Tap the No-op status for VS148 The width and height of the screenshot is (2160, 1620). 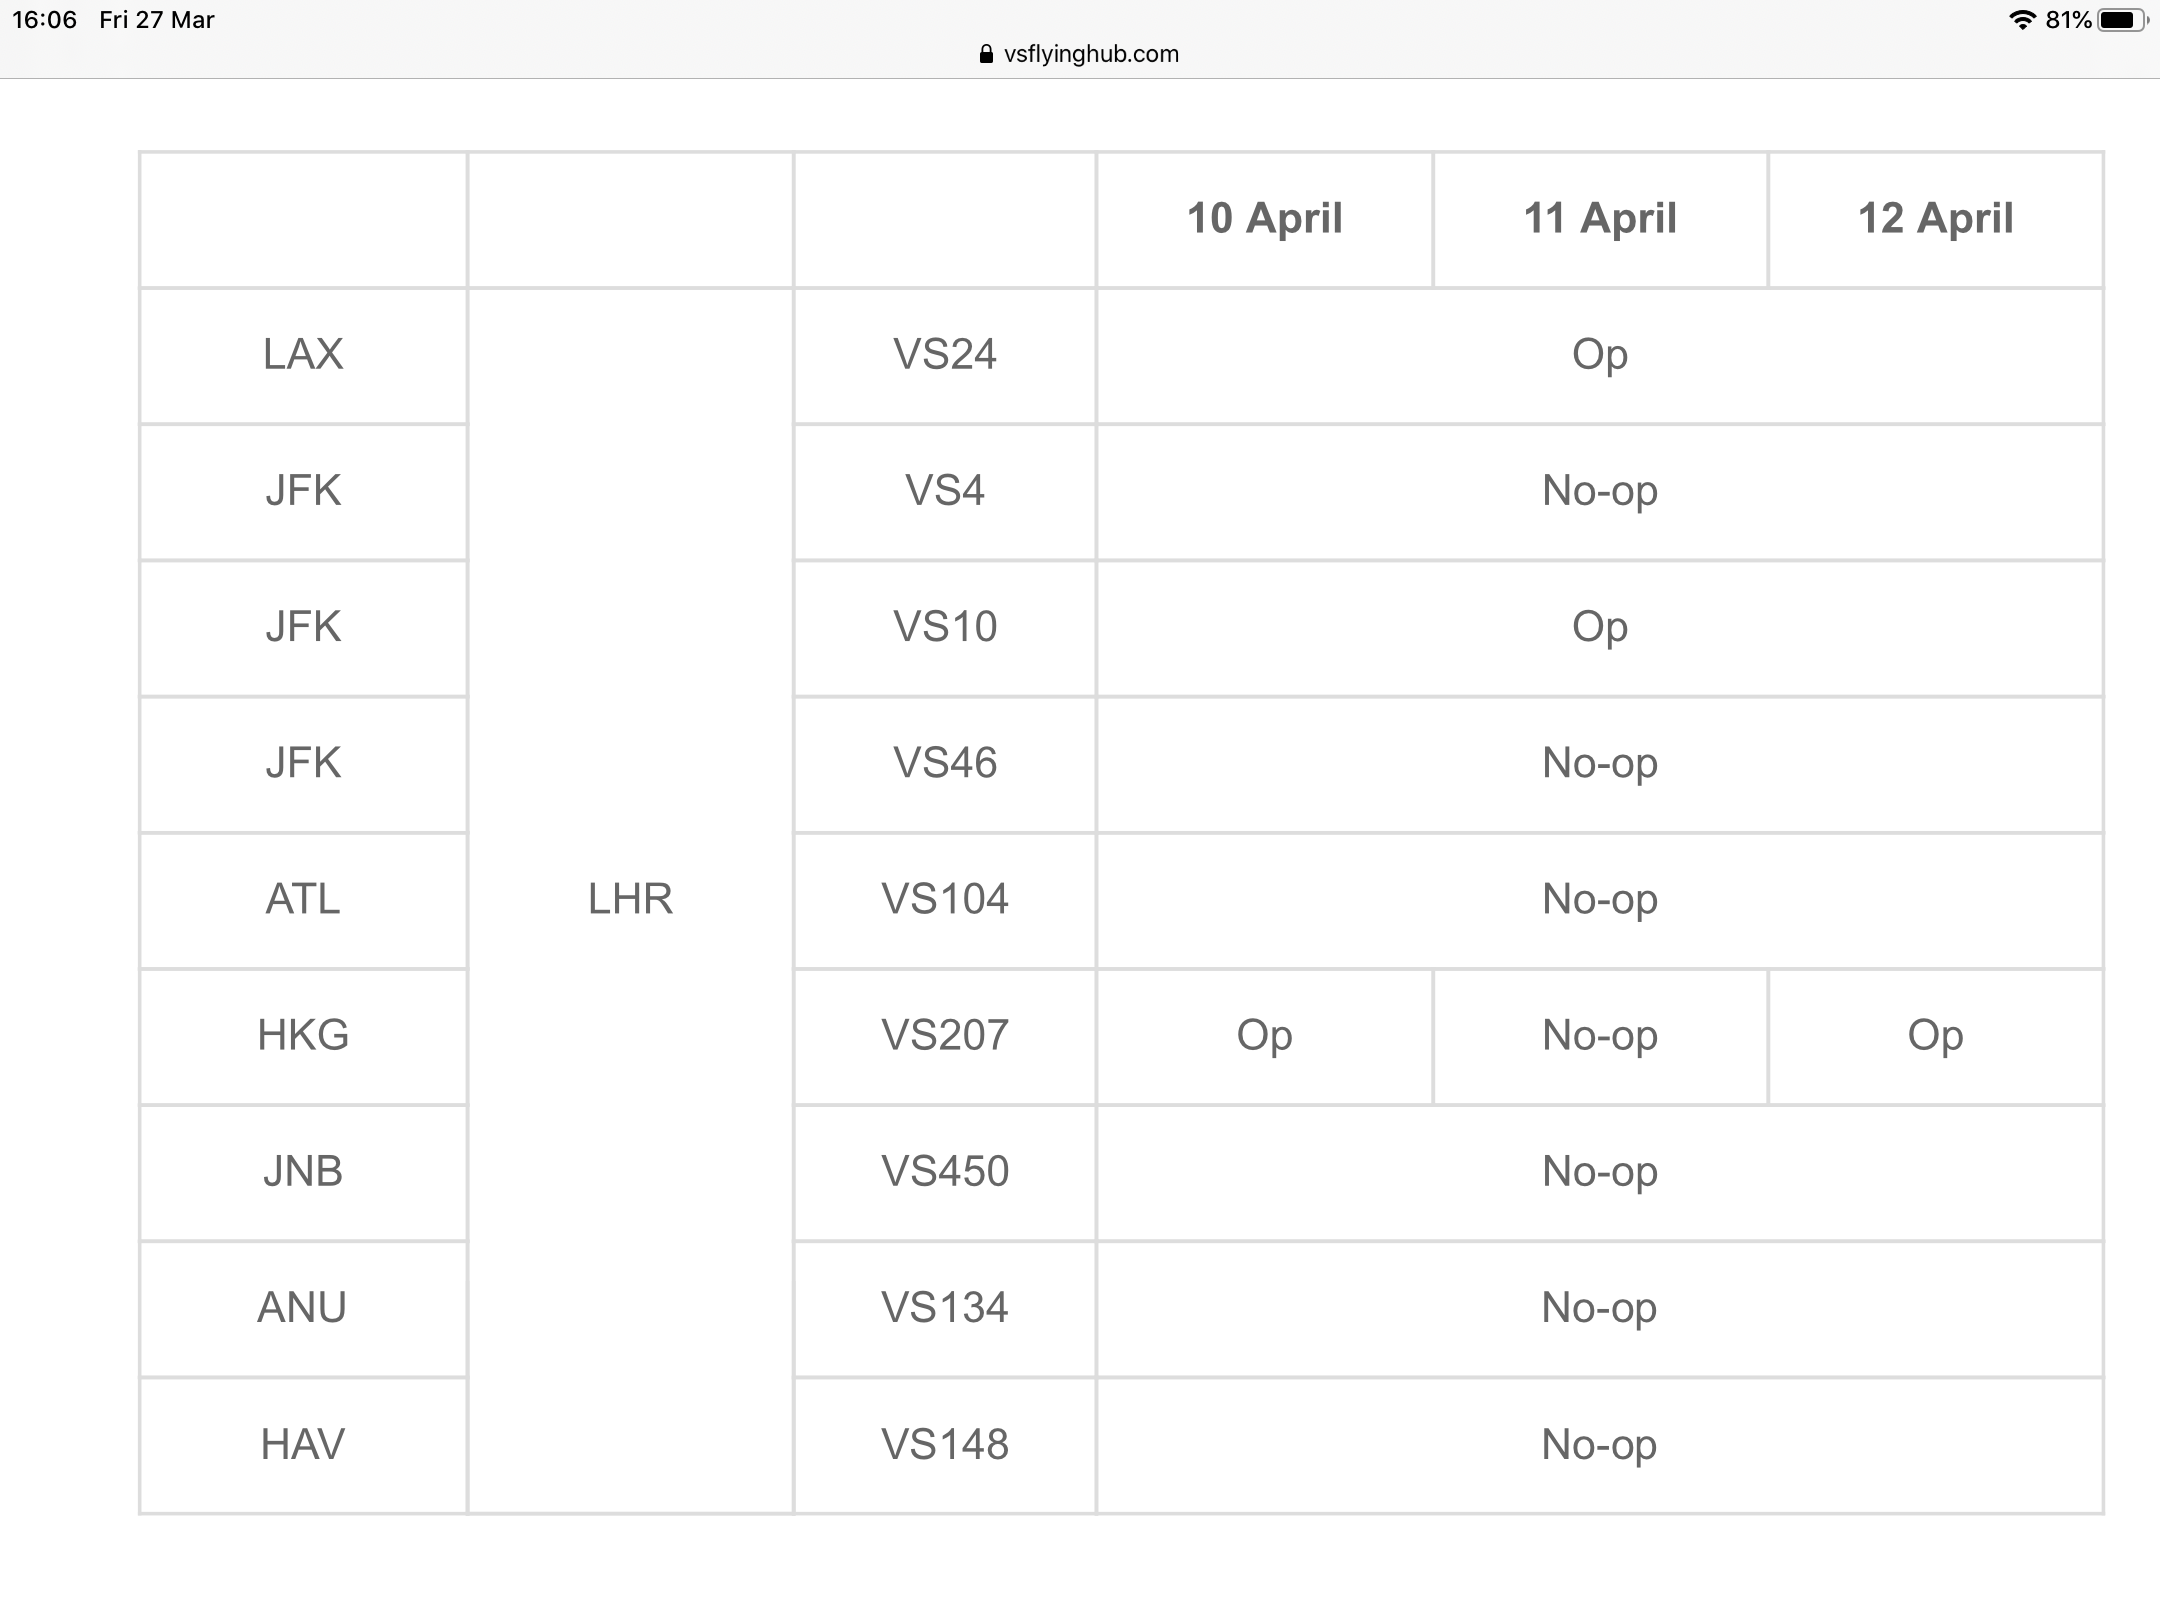point(1600,1445)
